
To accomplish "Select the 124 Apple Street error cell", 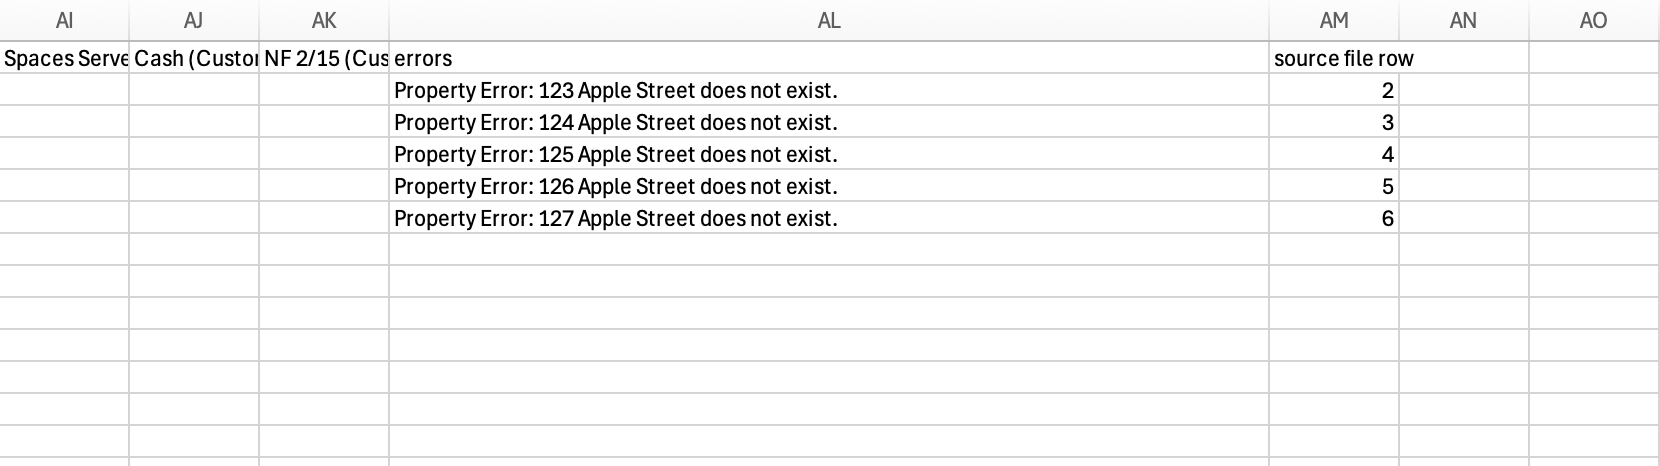I will 829,122.
